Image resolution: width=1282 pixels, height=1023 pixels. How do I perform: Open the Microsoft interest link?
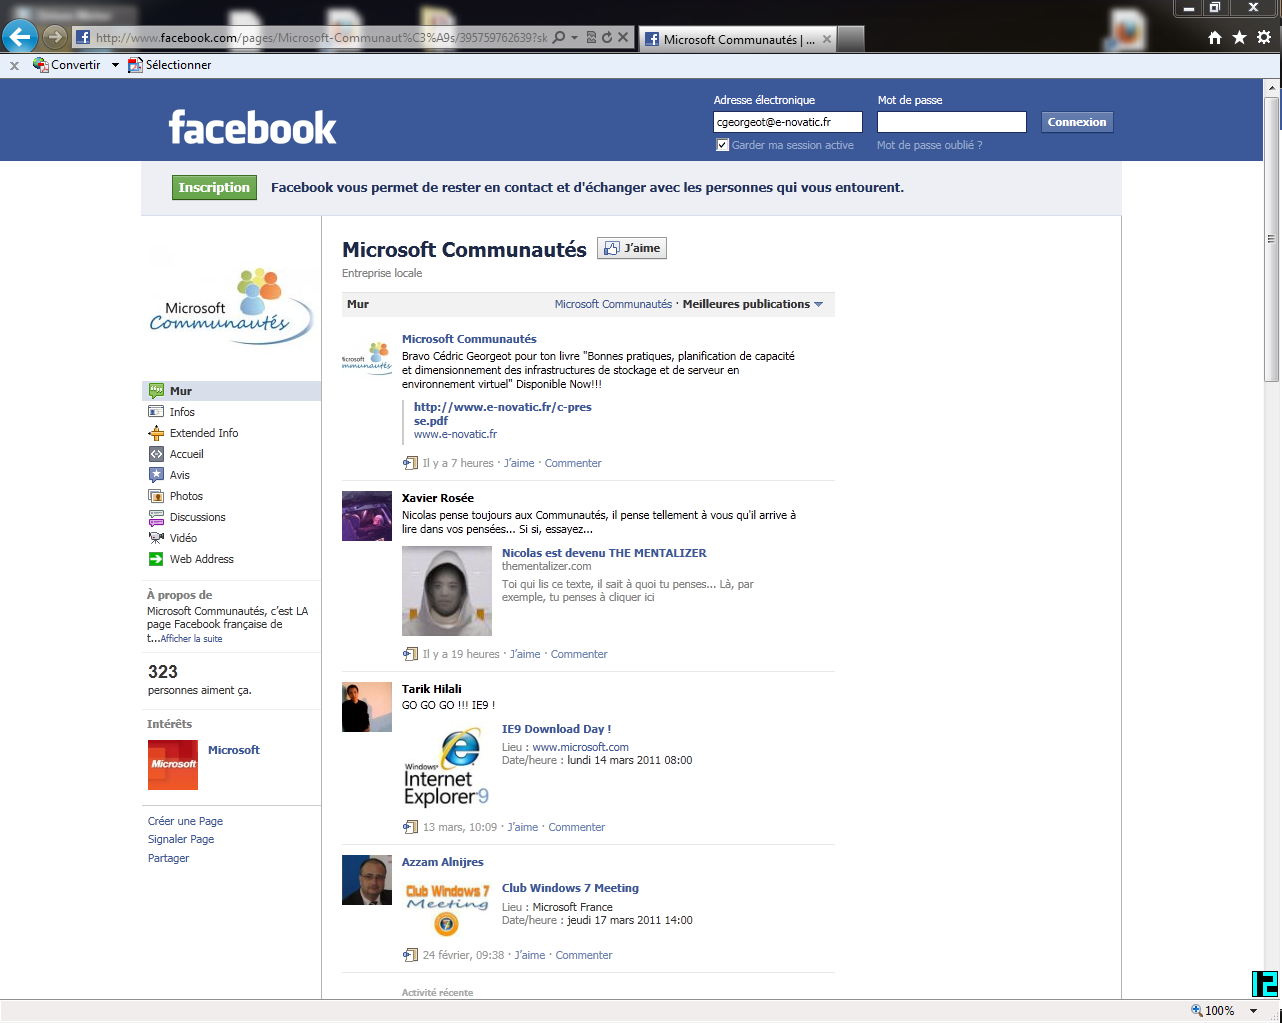tap(233, 750)
